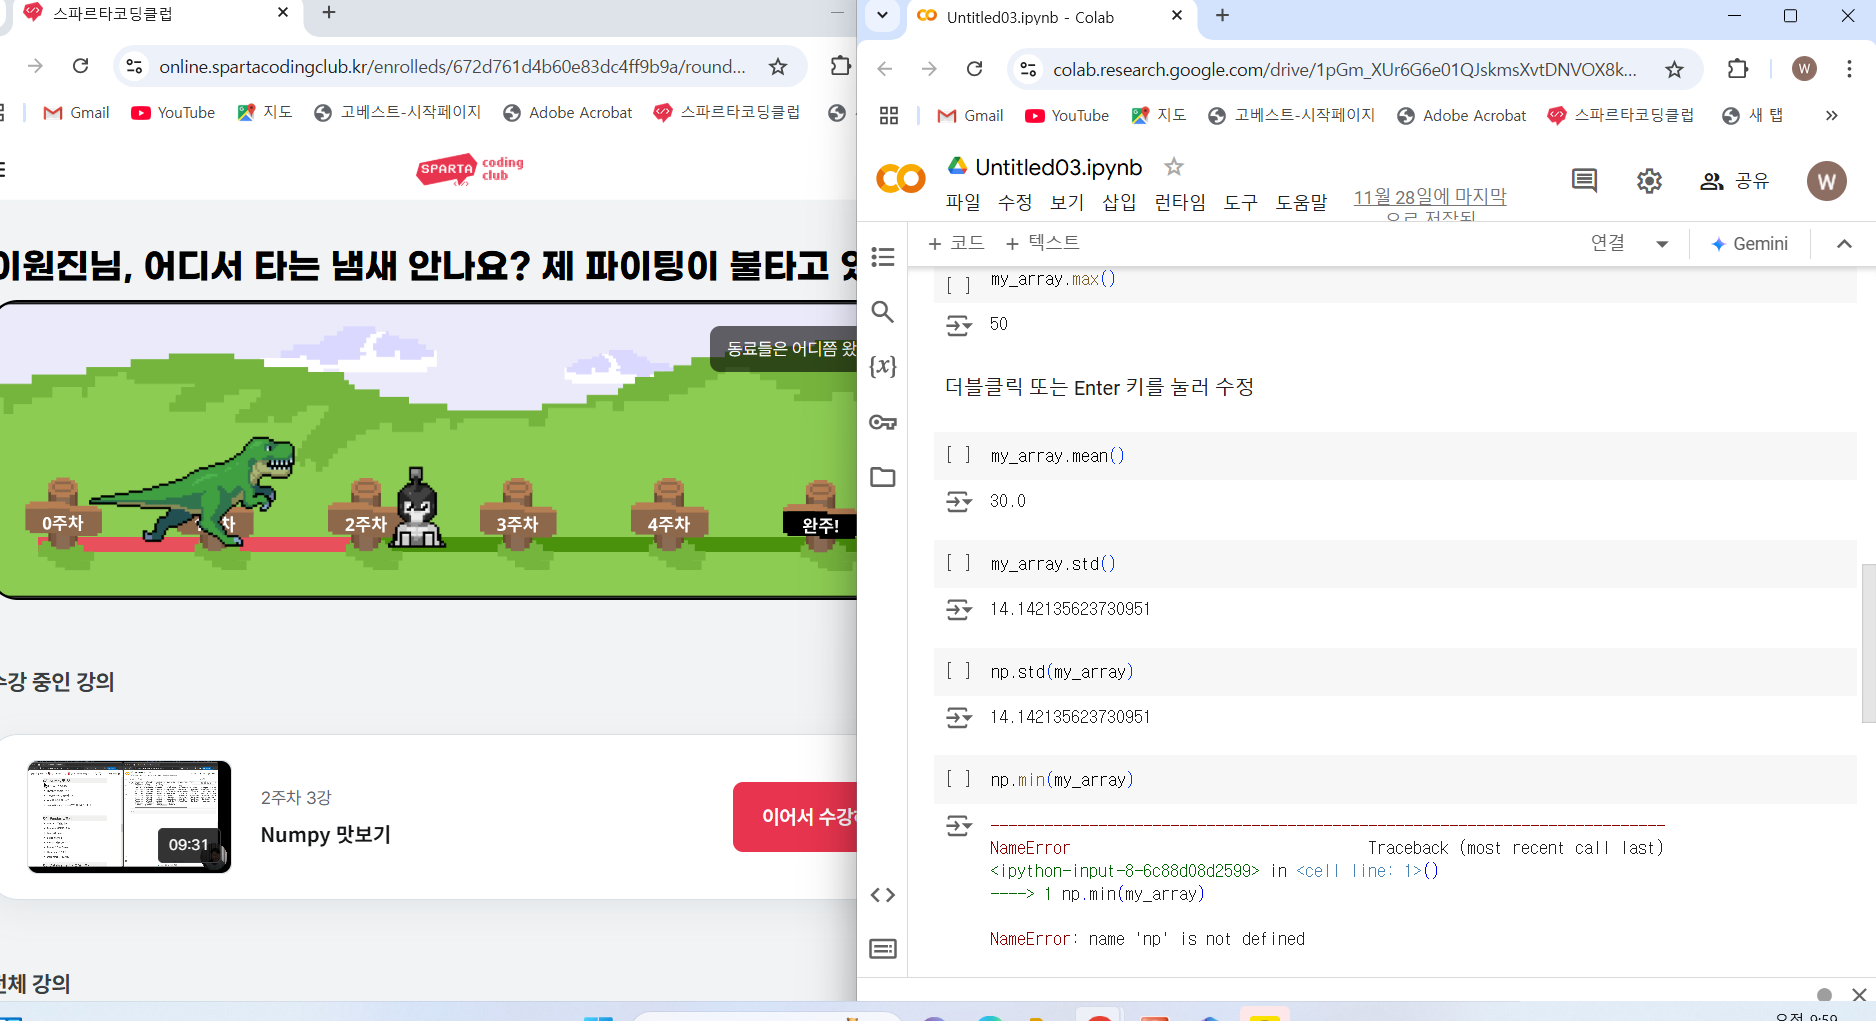Screen dimensions: 1876x1021
Task: Open the 보기 menu in Colab
Action: (x=1067, y=202)
